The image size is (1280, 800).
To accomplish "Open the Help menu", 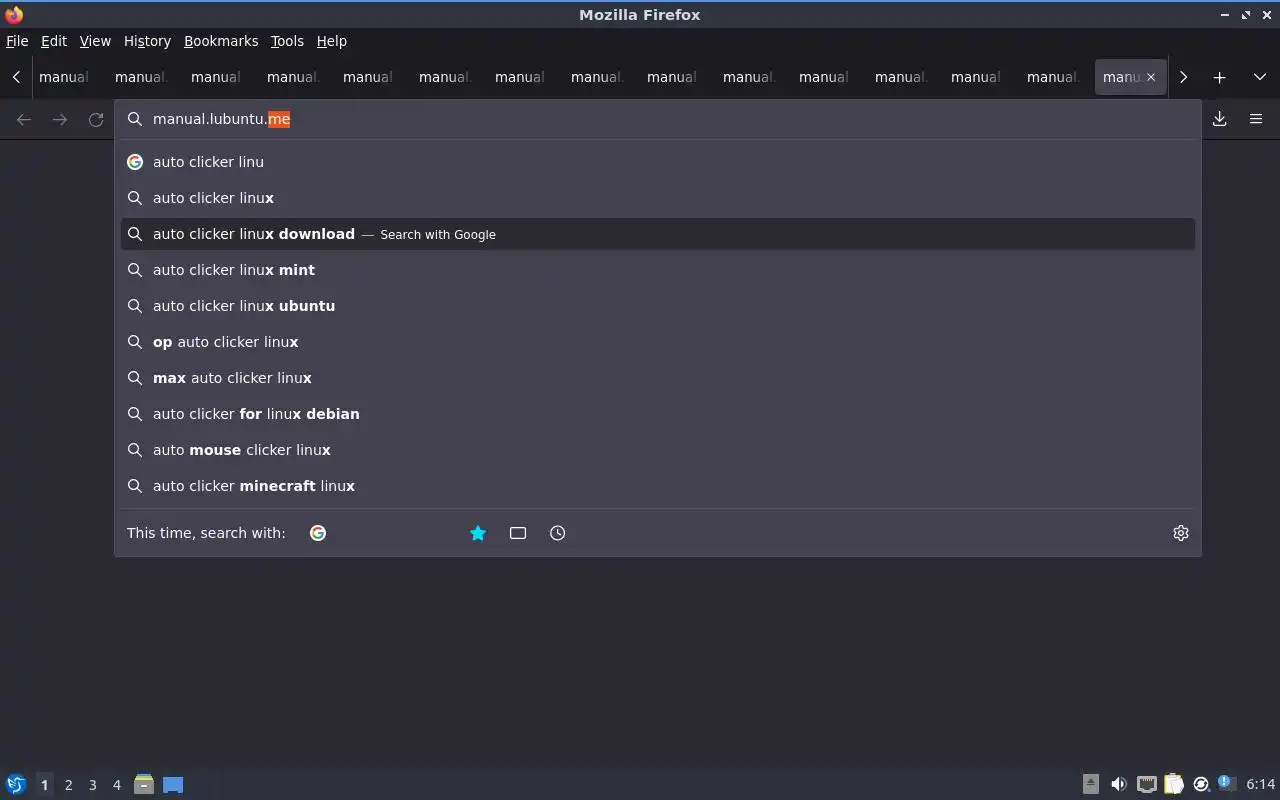I will coord(331,41).
